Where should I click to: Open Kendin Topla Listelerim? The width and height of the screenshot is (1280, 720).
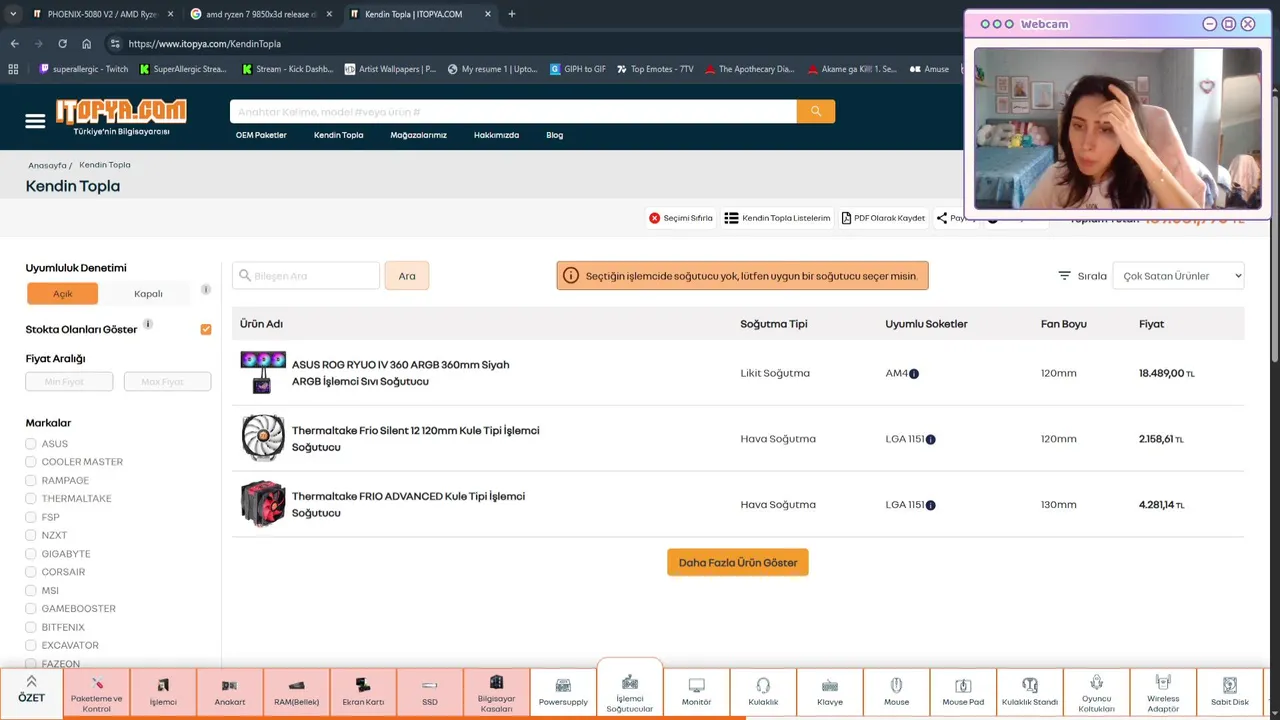point(778,218)
